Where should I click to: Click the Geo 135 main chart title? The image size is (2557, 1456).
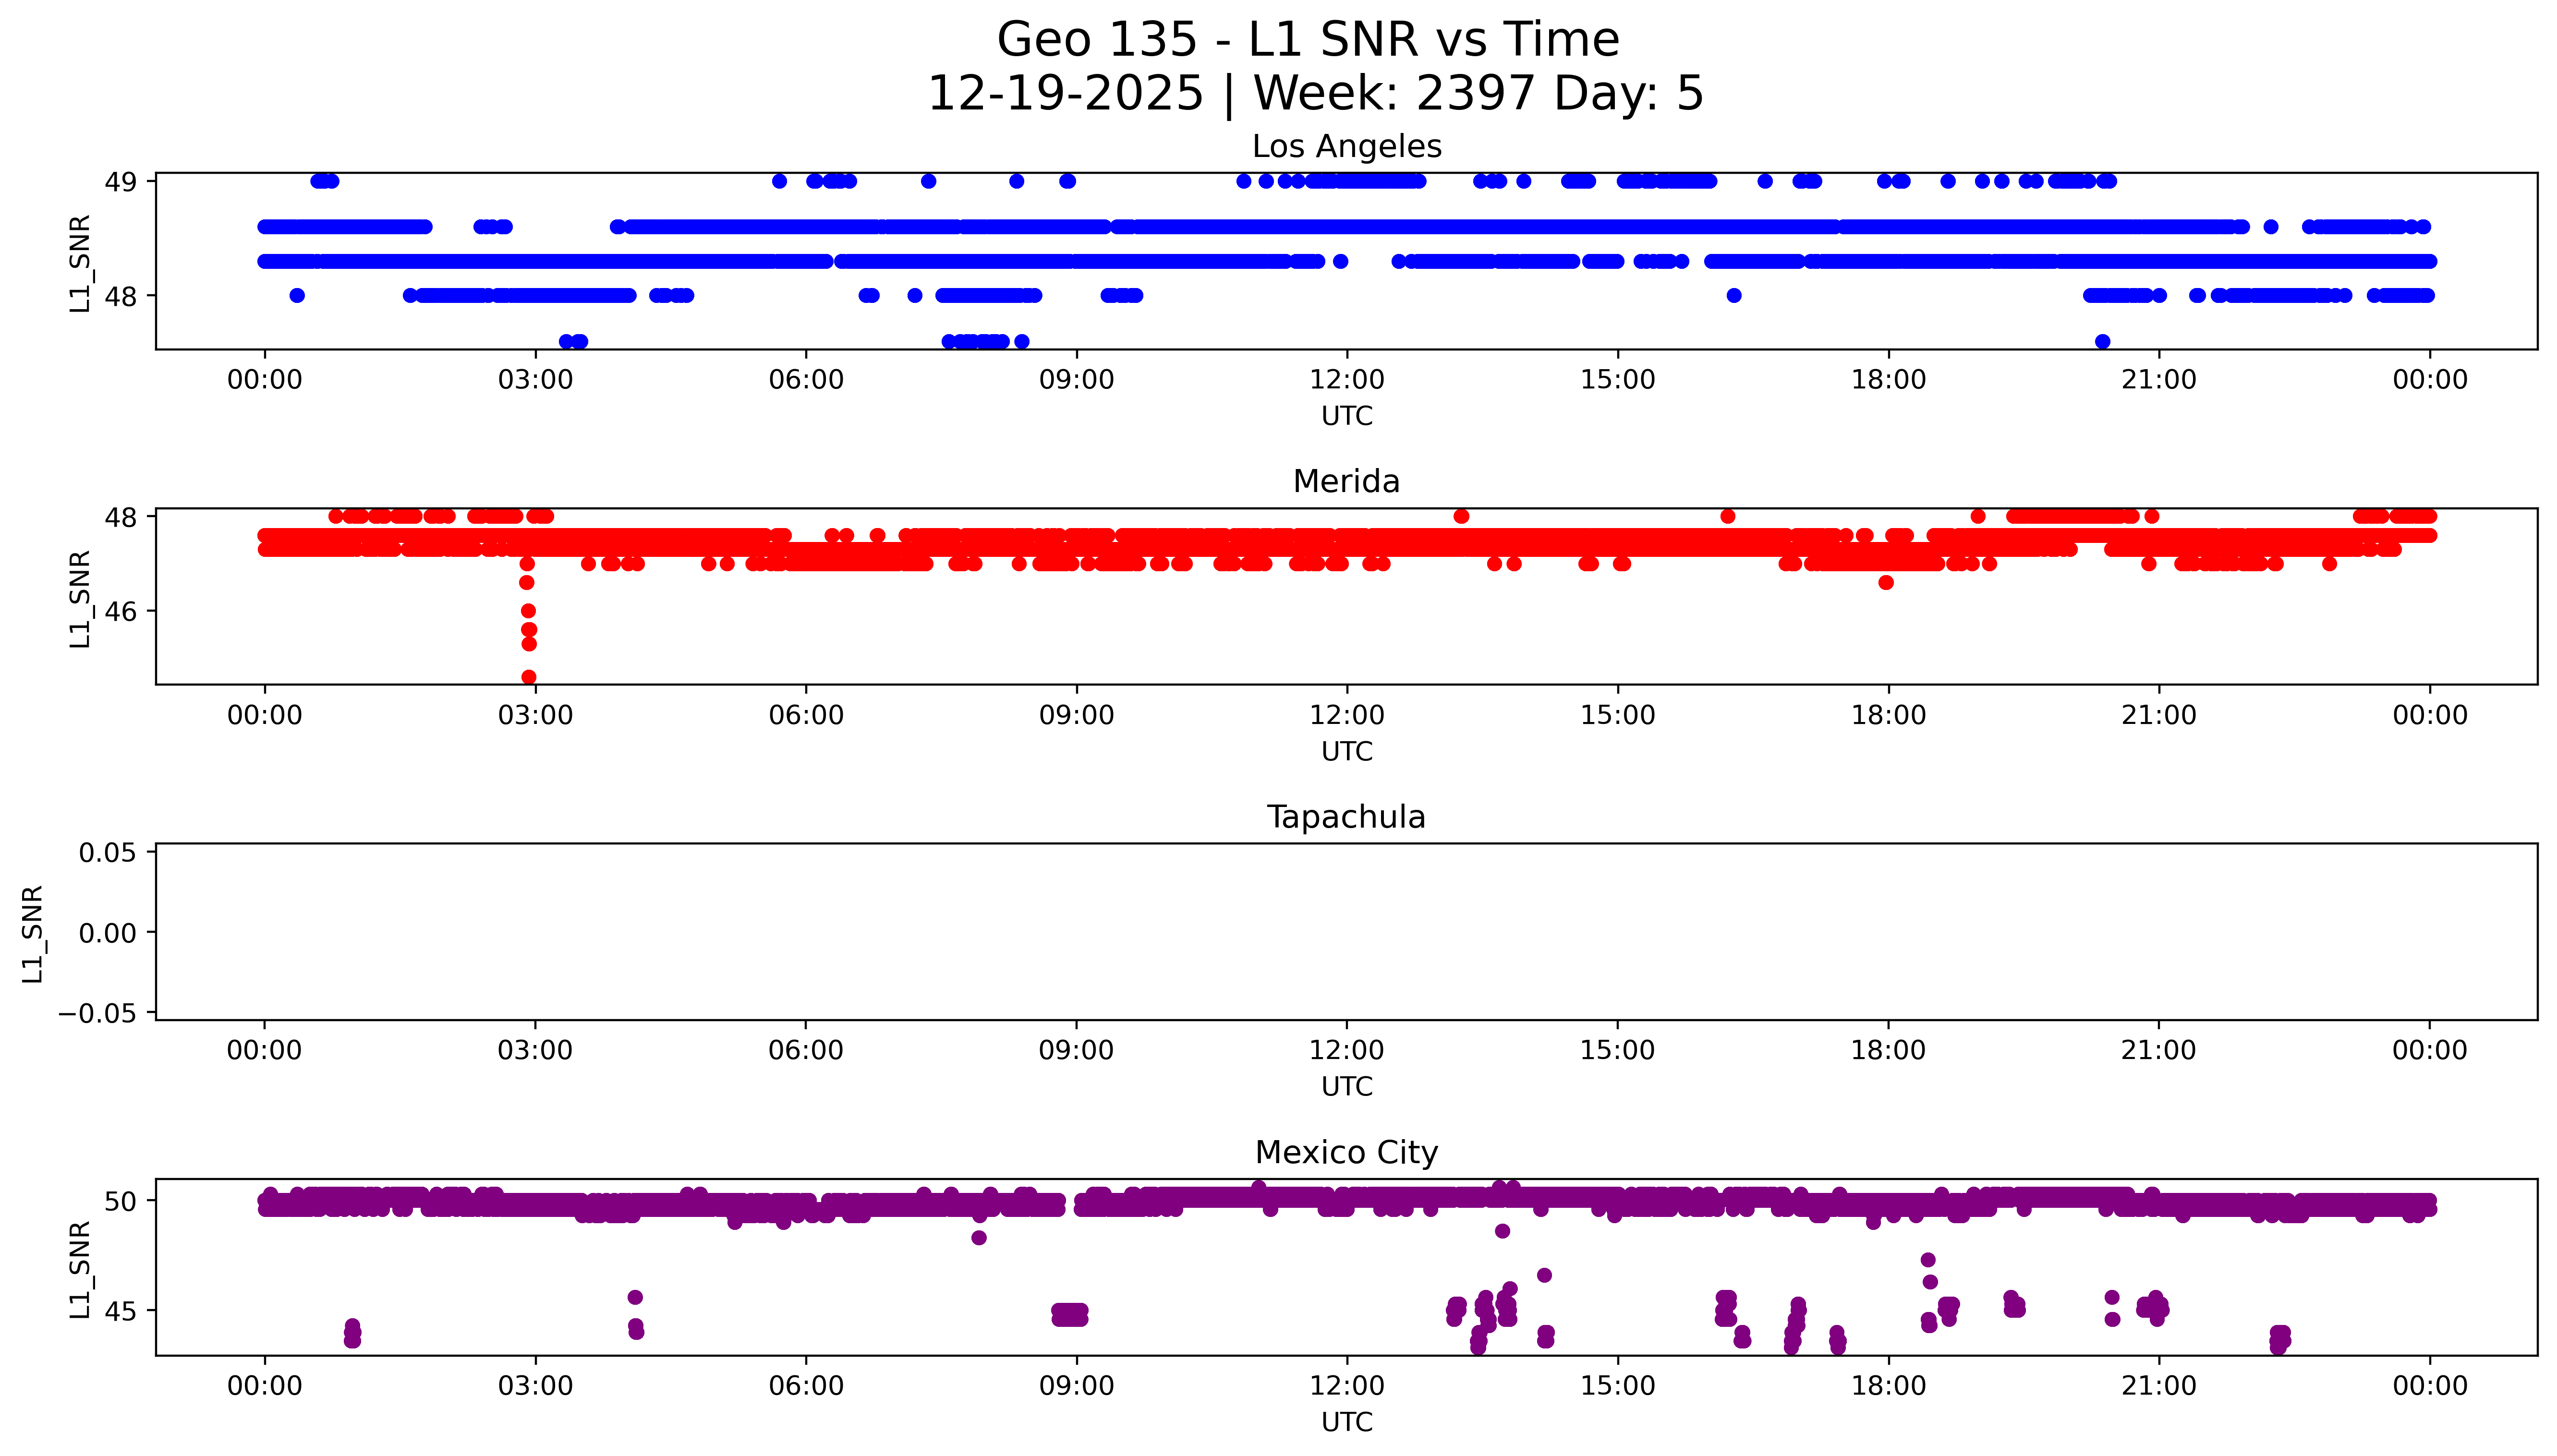click(x=1308, y=40)
